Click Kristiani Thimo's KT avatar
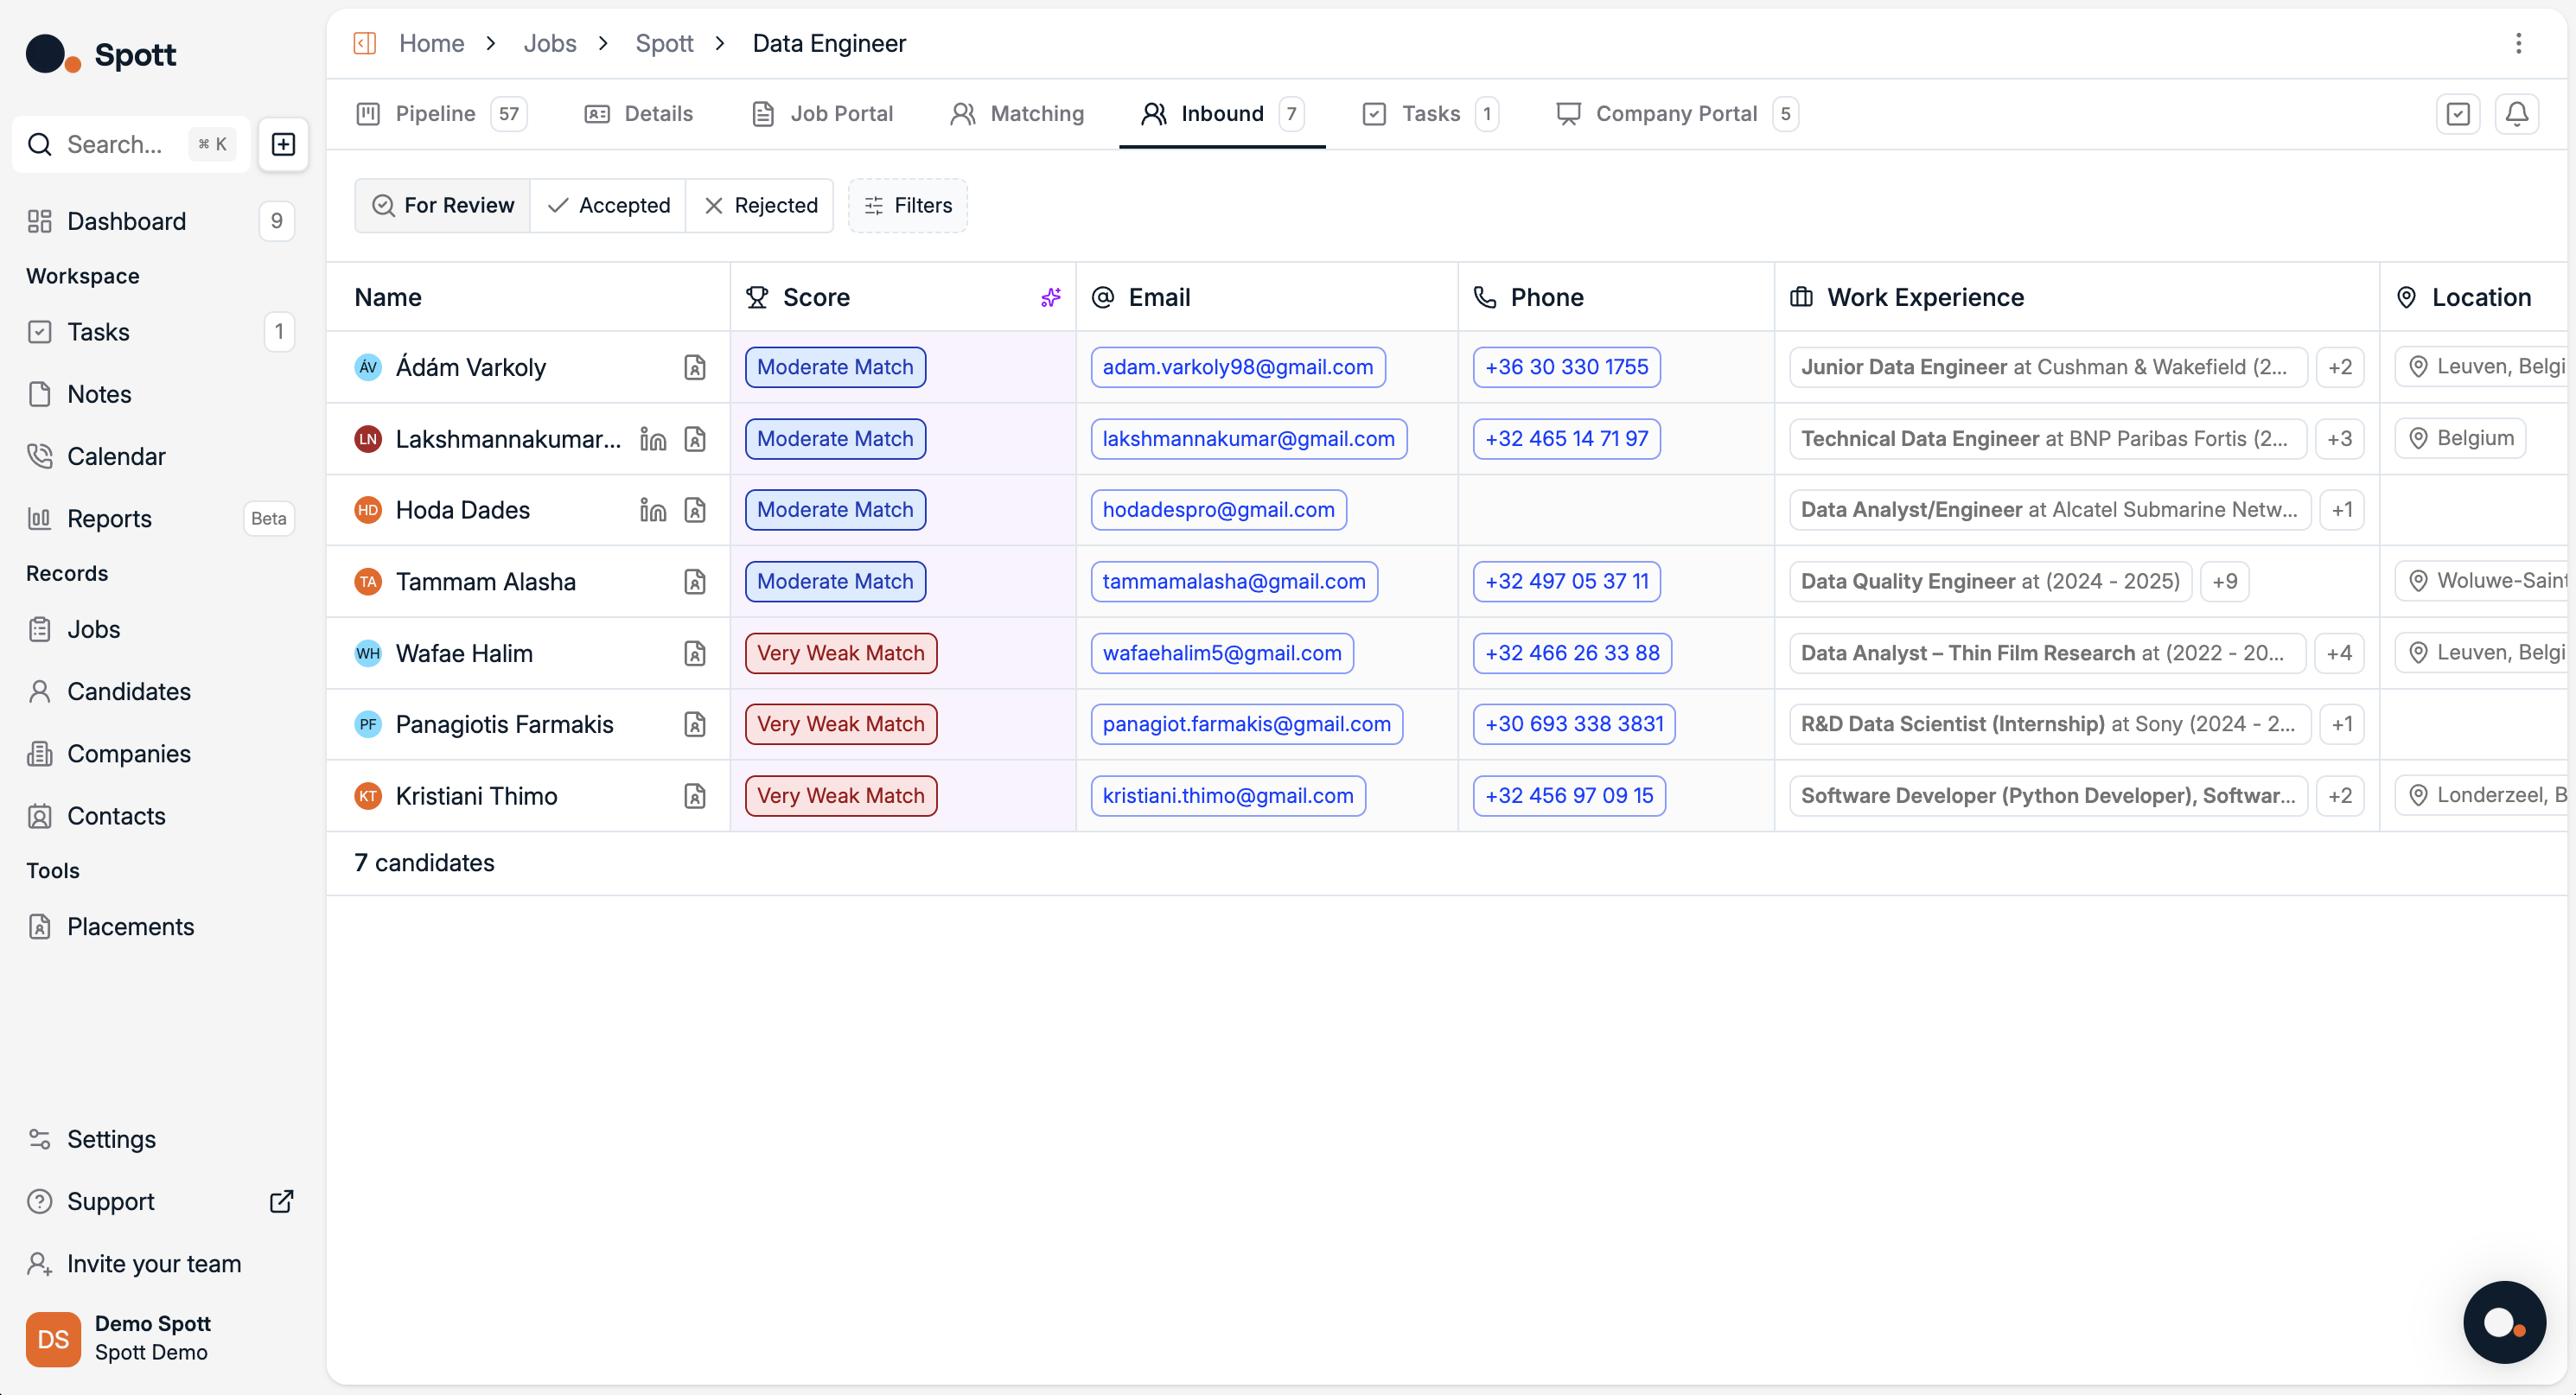The width and height of the screenshot is (2576, 1395). point(368,796)
